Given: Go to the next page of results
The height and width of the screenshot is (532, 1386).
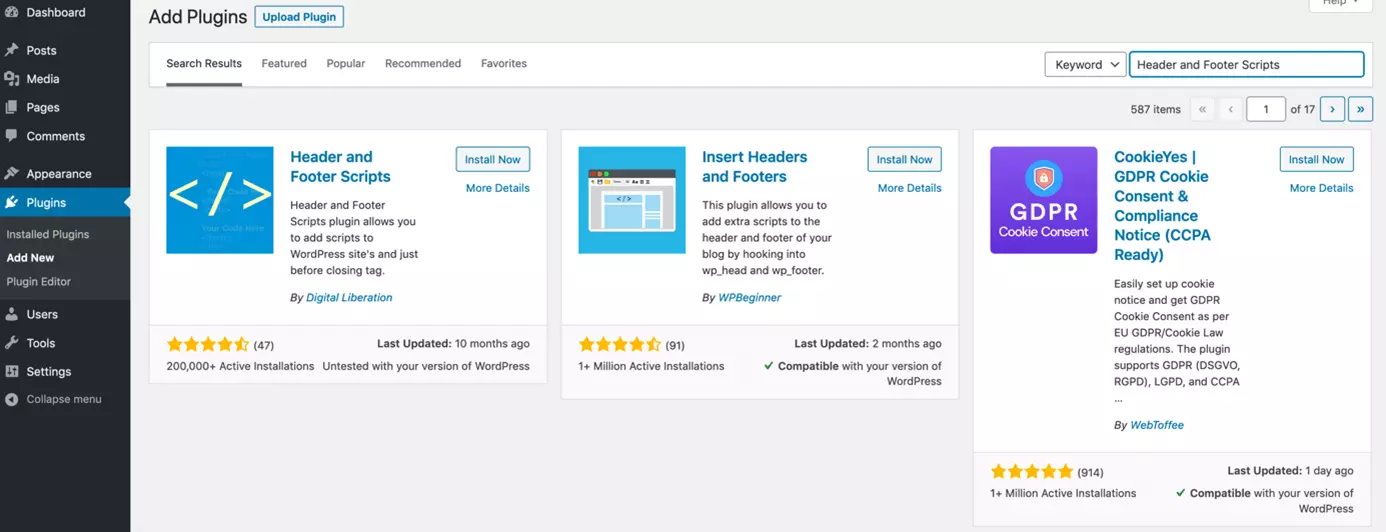Looking at the screenshot, I should coord(1332,109).
